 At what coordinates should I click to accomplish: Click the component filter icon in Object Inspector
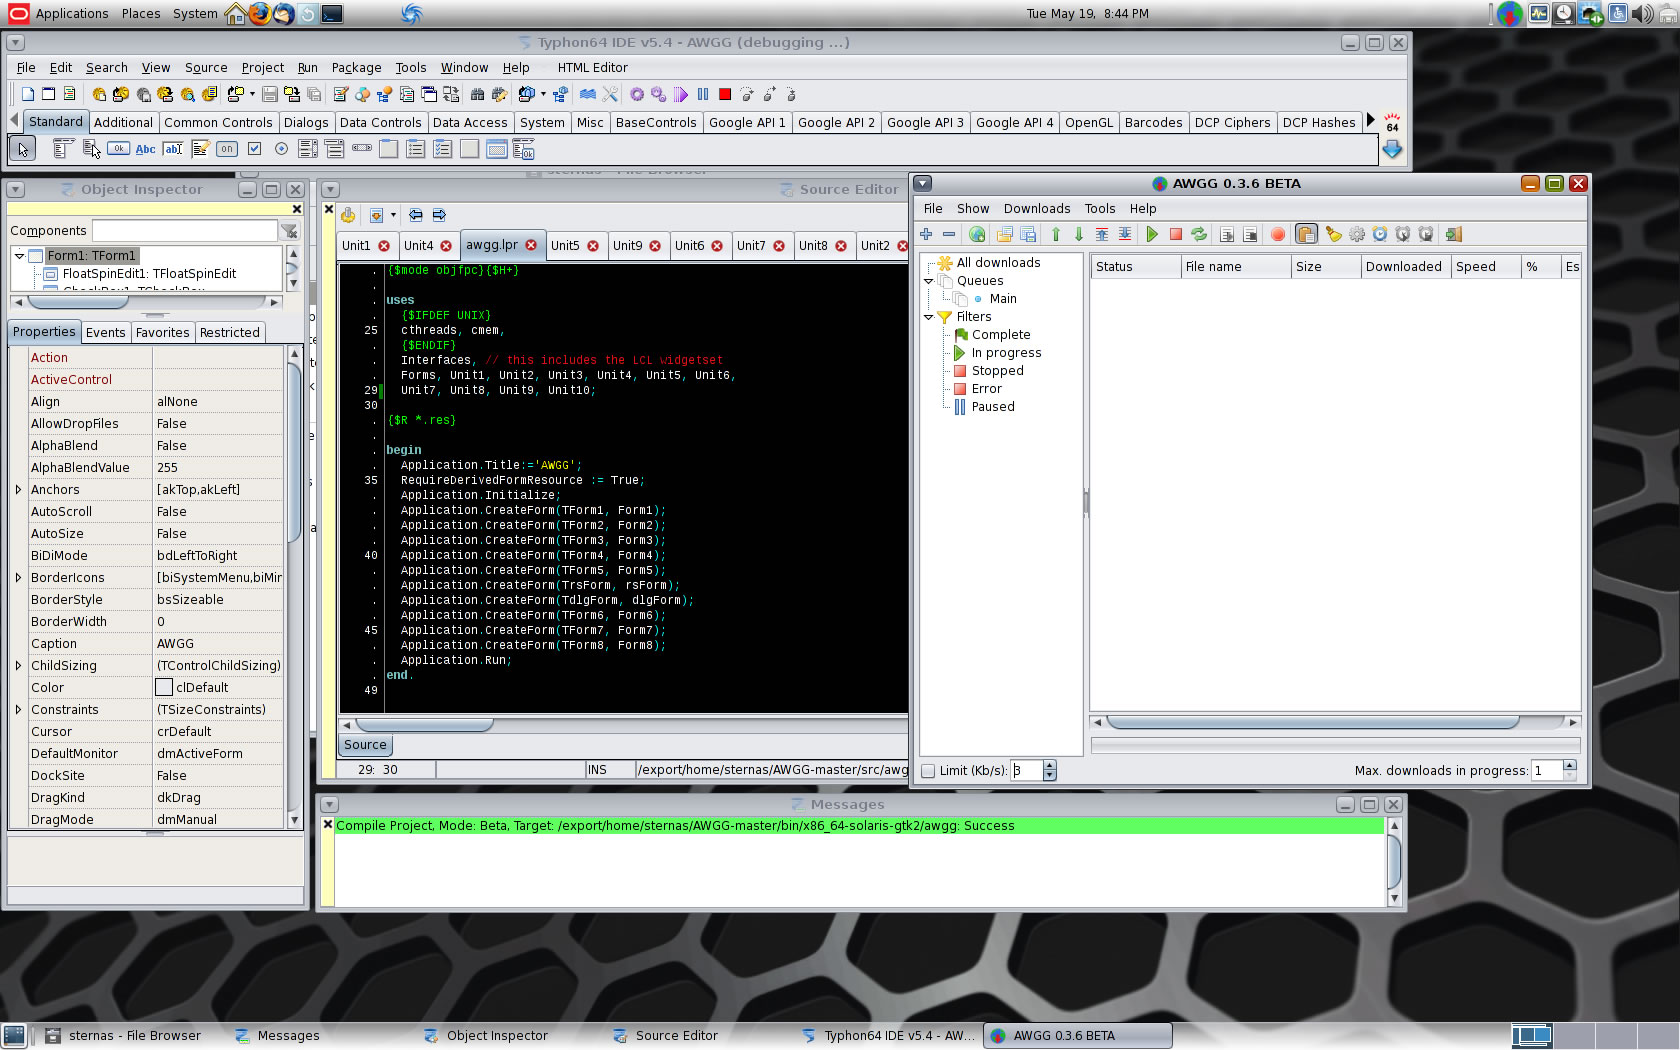tap(289, 231)
